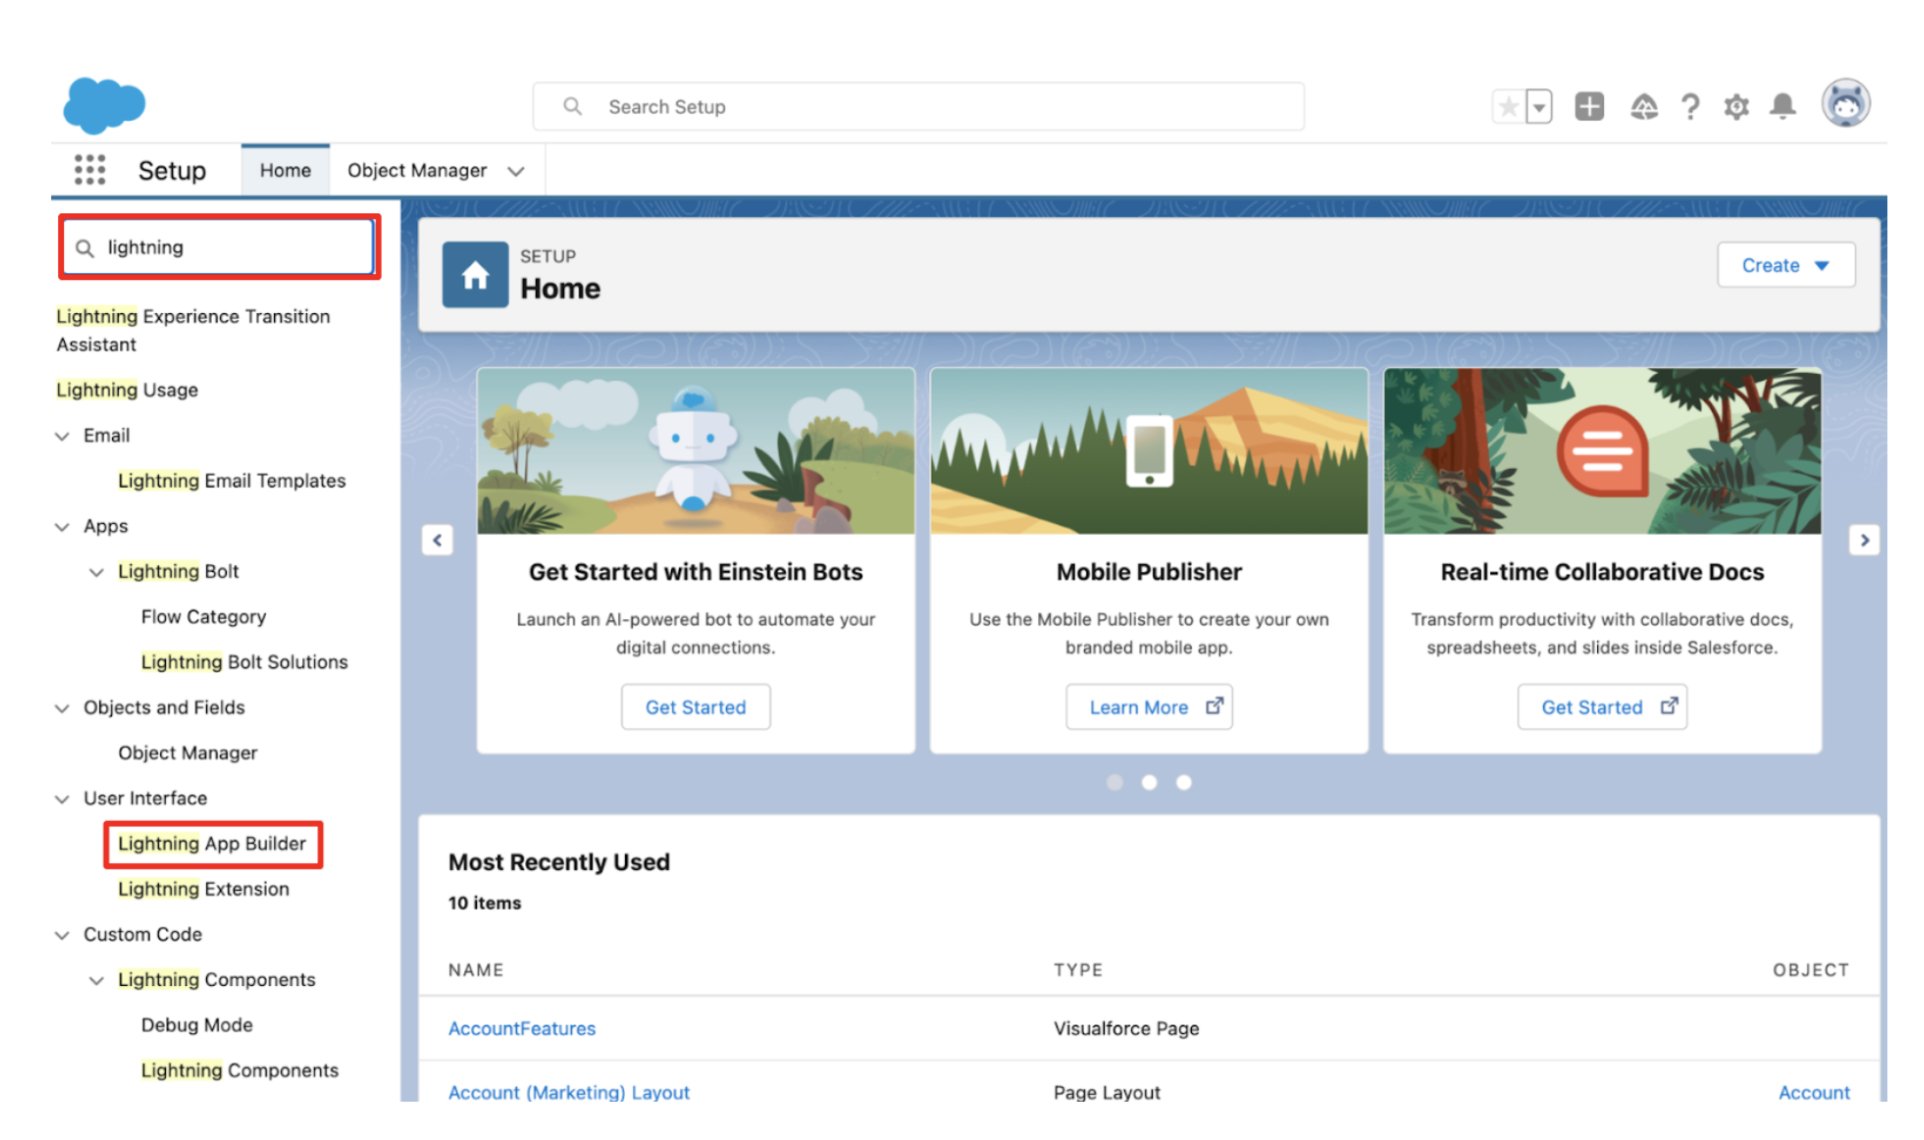Image resolution: width=1924 pixels, height=1140 pixels.
Task: Open the App Launcher dots grid
Action: (x=90, y=170)
